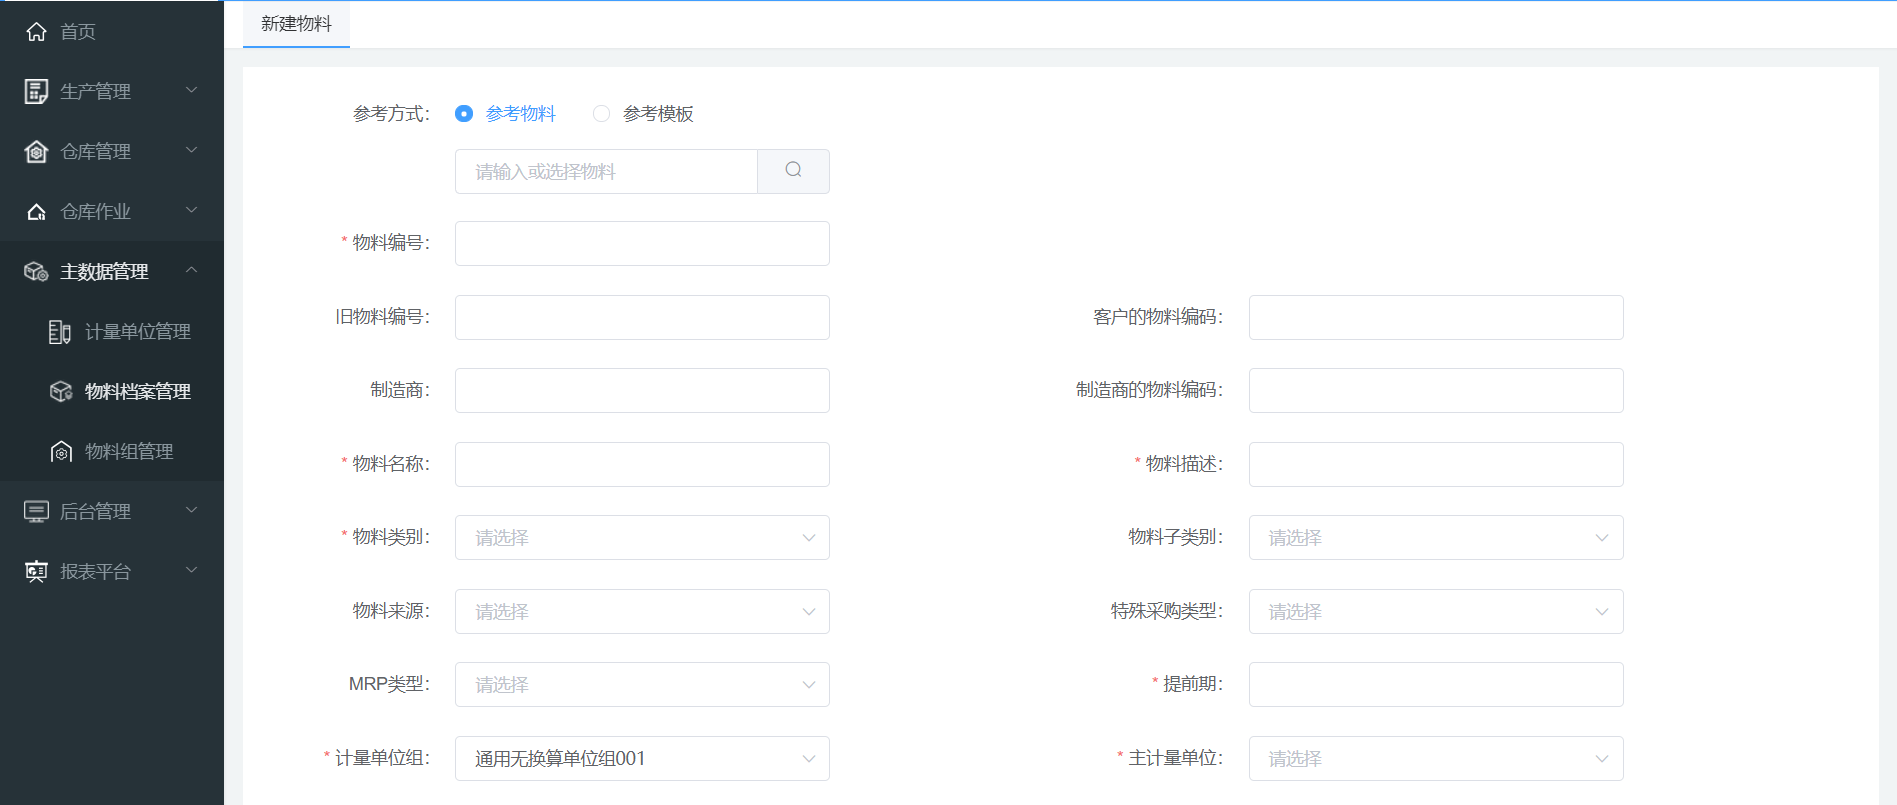Click the 物料编号 input field

tap(641, 244)
